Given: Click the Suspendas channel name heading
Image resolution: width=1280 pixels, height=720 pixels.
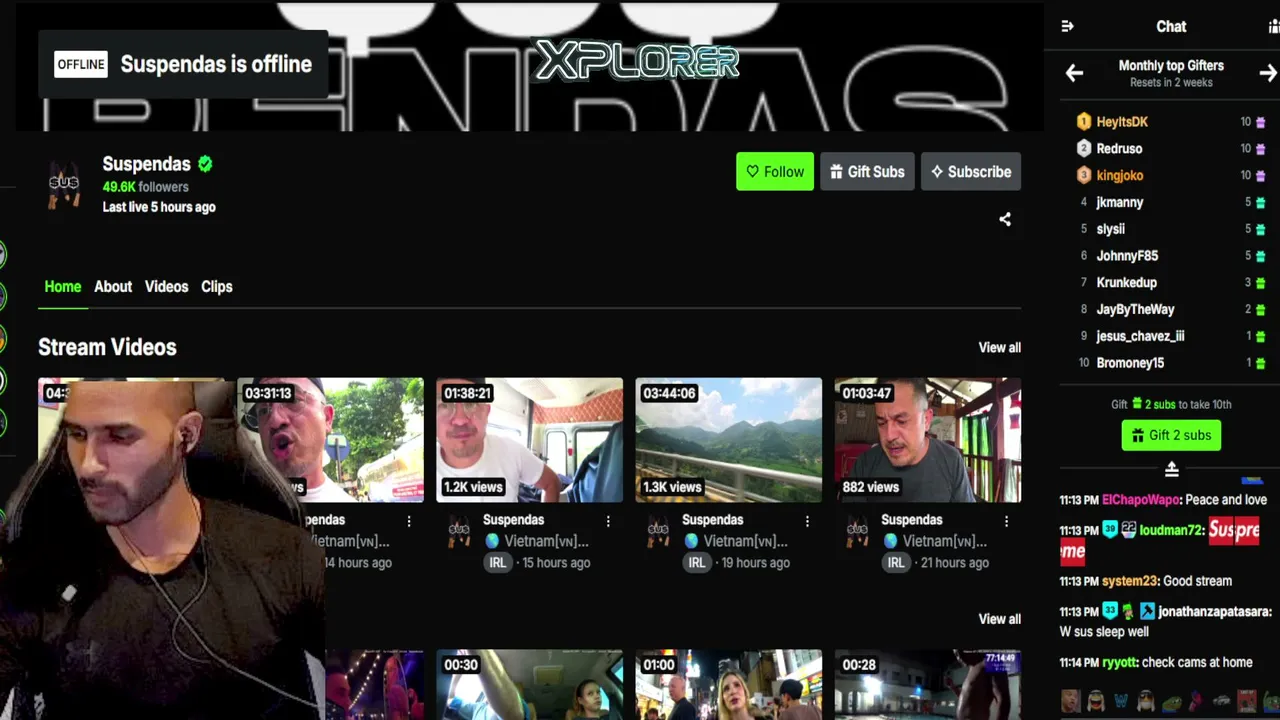Looking at the screenshot, I should coord(146,164).
